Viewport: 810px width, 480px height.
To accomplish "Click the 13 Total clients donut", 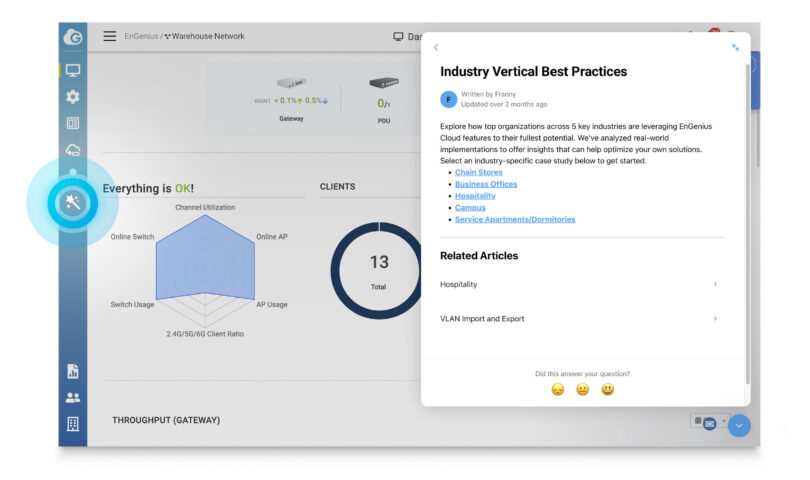I will click(378, 271).
